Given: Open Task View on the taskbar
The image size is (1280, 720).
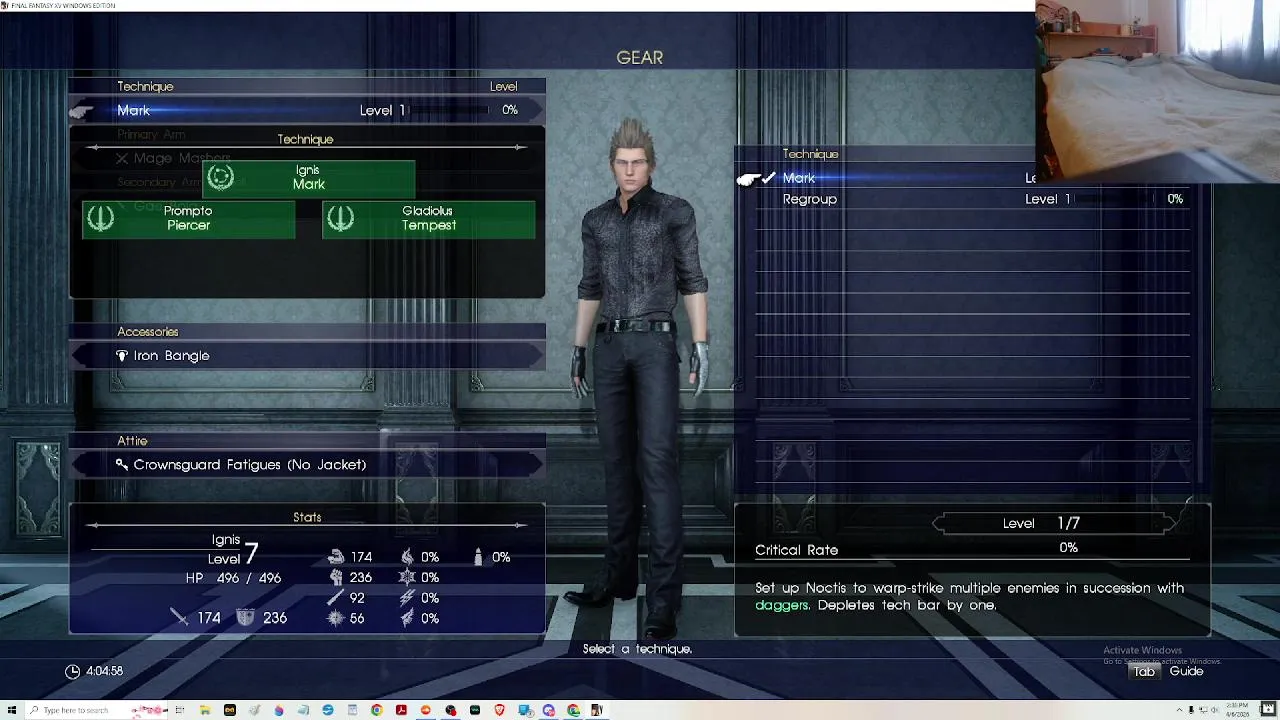Looking at the screenshot, I should tap(180, 710).
